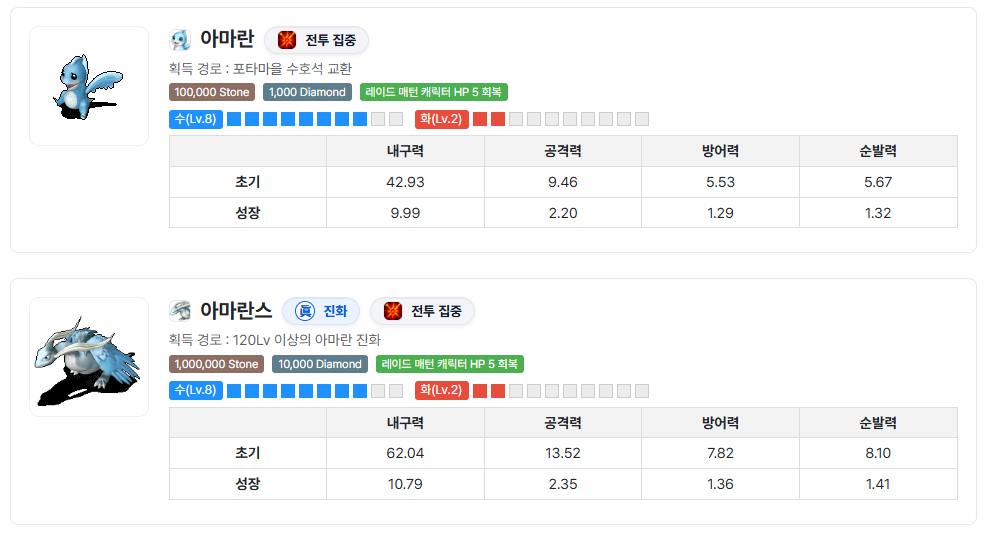Open the 아마란 creature thumbnail image

point(89,86)
